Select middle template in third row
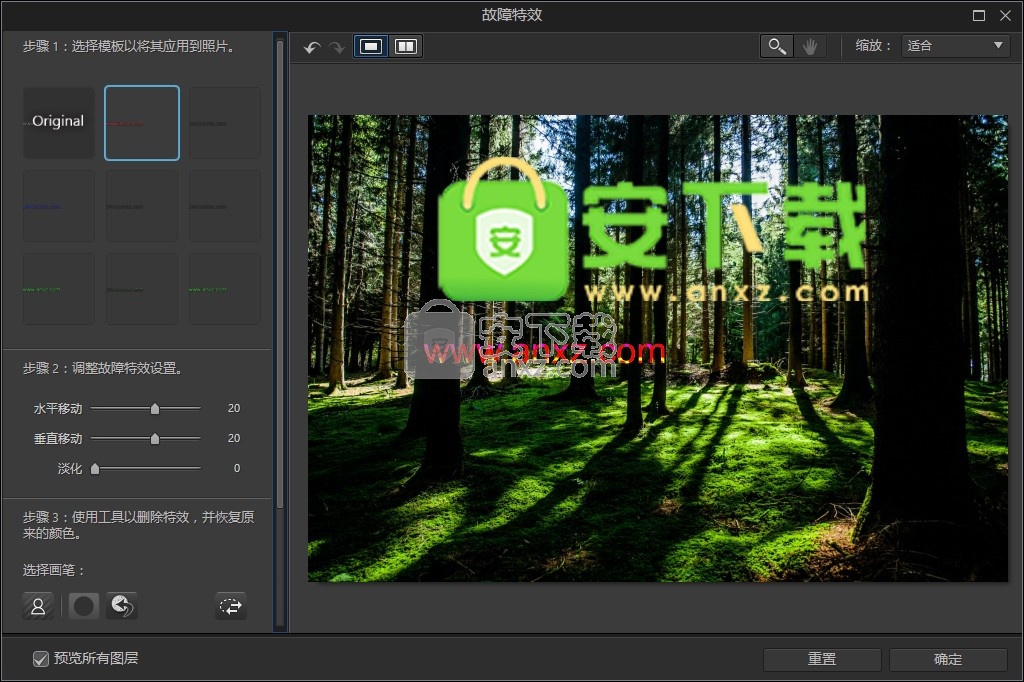 coord(142,289)
